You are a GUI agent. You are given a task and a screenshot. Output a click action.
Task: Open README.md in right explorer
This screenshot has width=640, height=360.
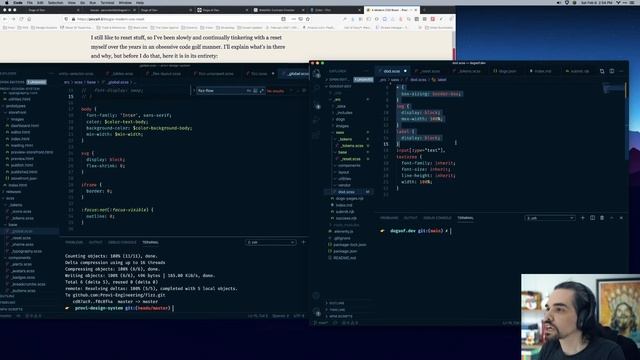(x=344, y=258)
